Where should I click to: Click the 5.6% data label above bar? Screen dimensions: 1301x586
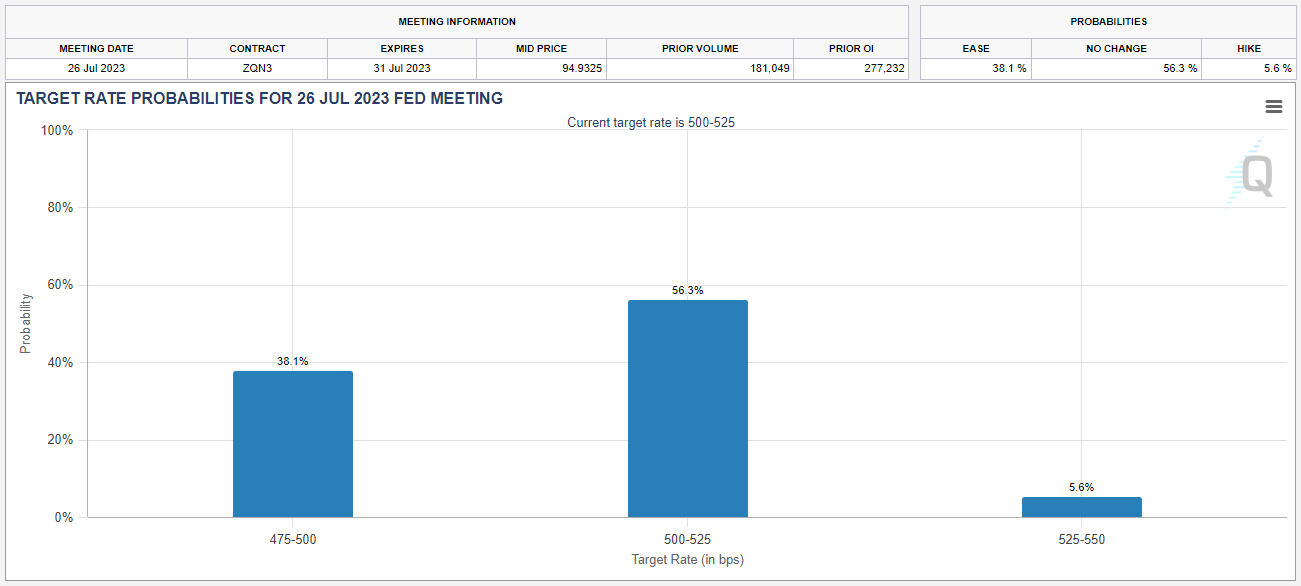click(1081, 488)
